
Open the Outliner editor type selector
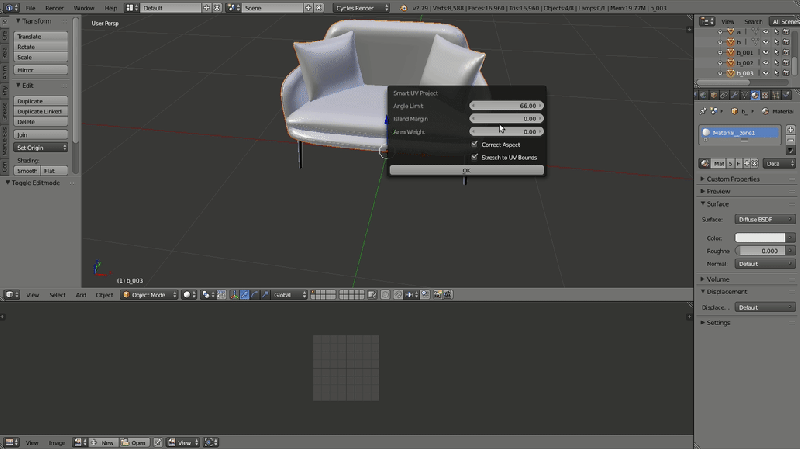pos(707,21)
